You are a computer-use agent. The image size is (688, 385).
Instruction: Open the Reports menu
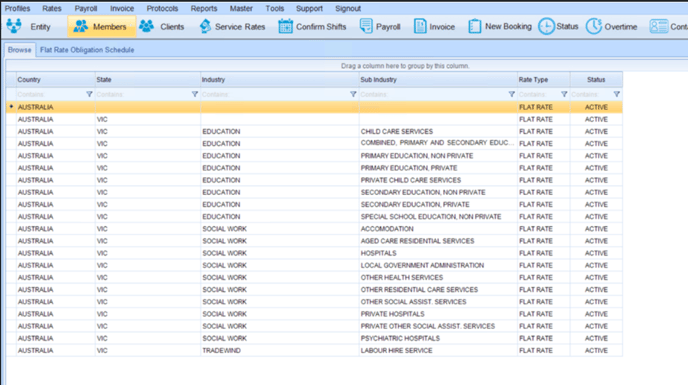(204, 8)
